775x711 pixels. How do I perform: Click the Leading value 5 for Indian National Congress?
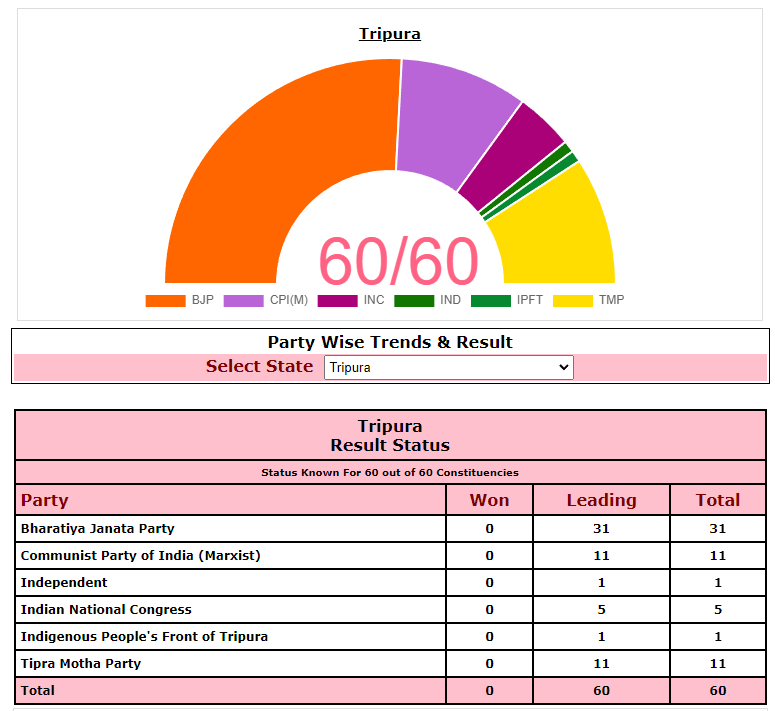pyautogui.click(x=602, y=609)
